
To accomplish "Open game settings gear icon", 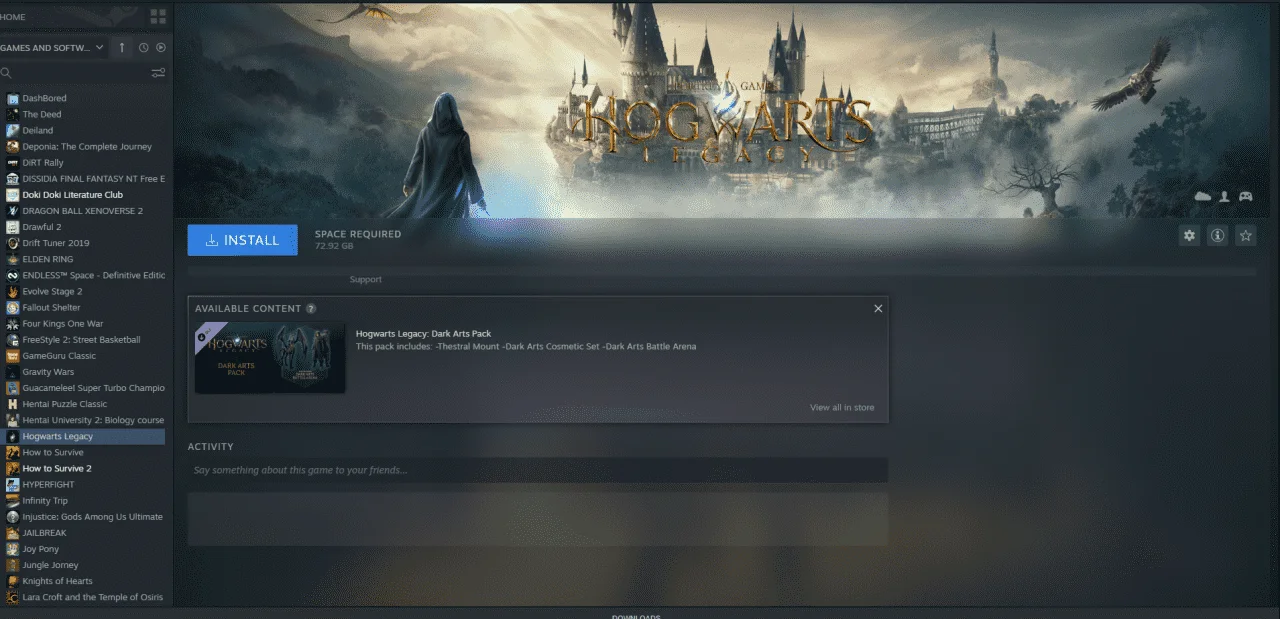I will click(x=1189, y=236).
